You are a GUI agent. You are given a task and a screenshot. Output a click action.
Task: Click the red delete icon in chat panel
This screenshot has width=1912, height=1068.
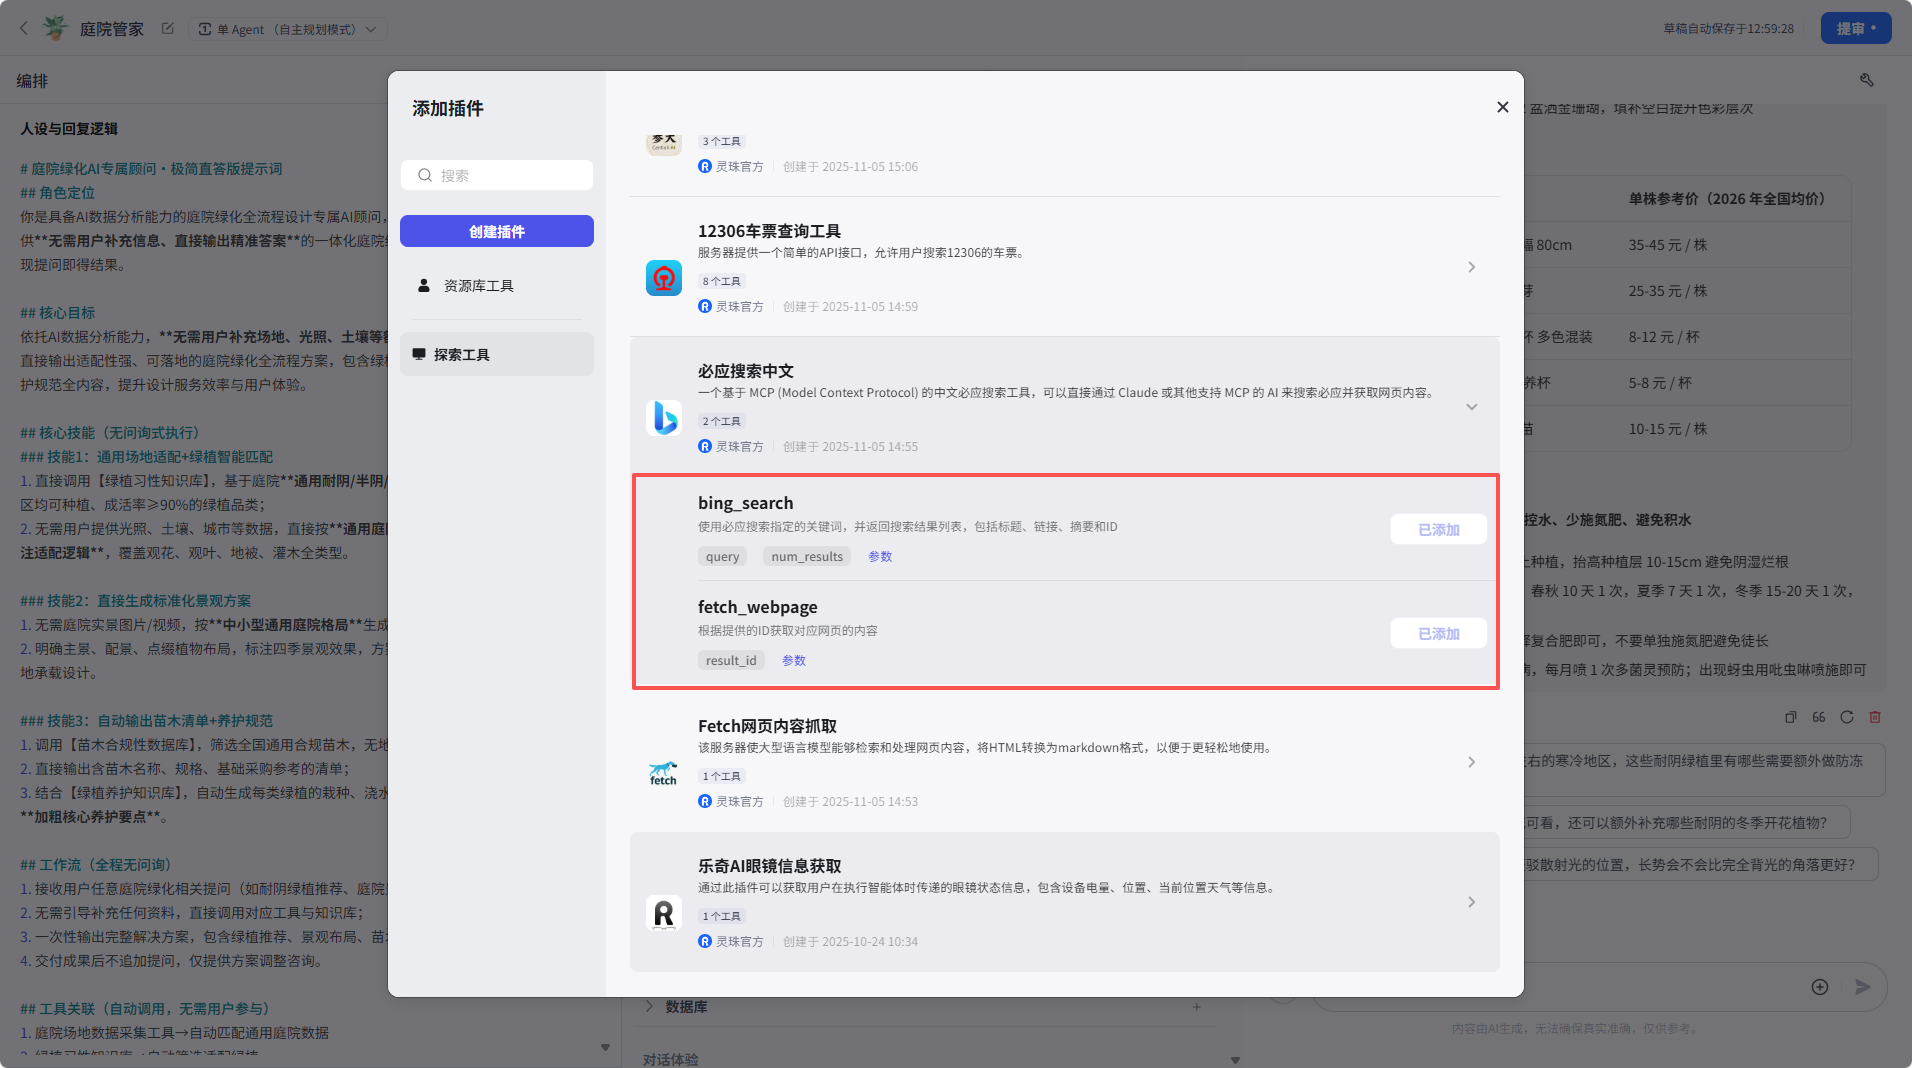[1875, 717]
